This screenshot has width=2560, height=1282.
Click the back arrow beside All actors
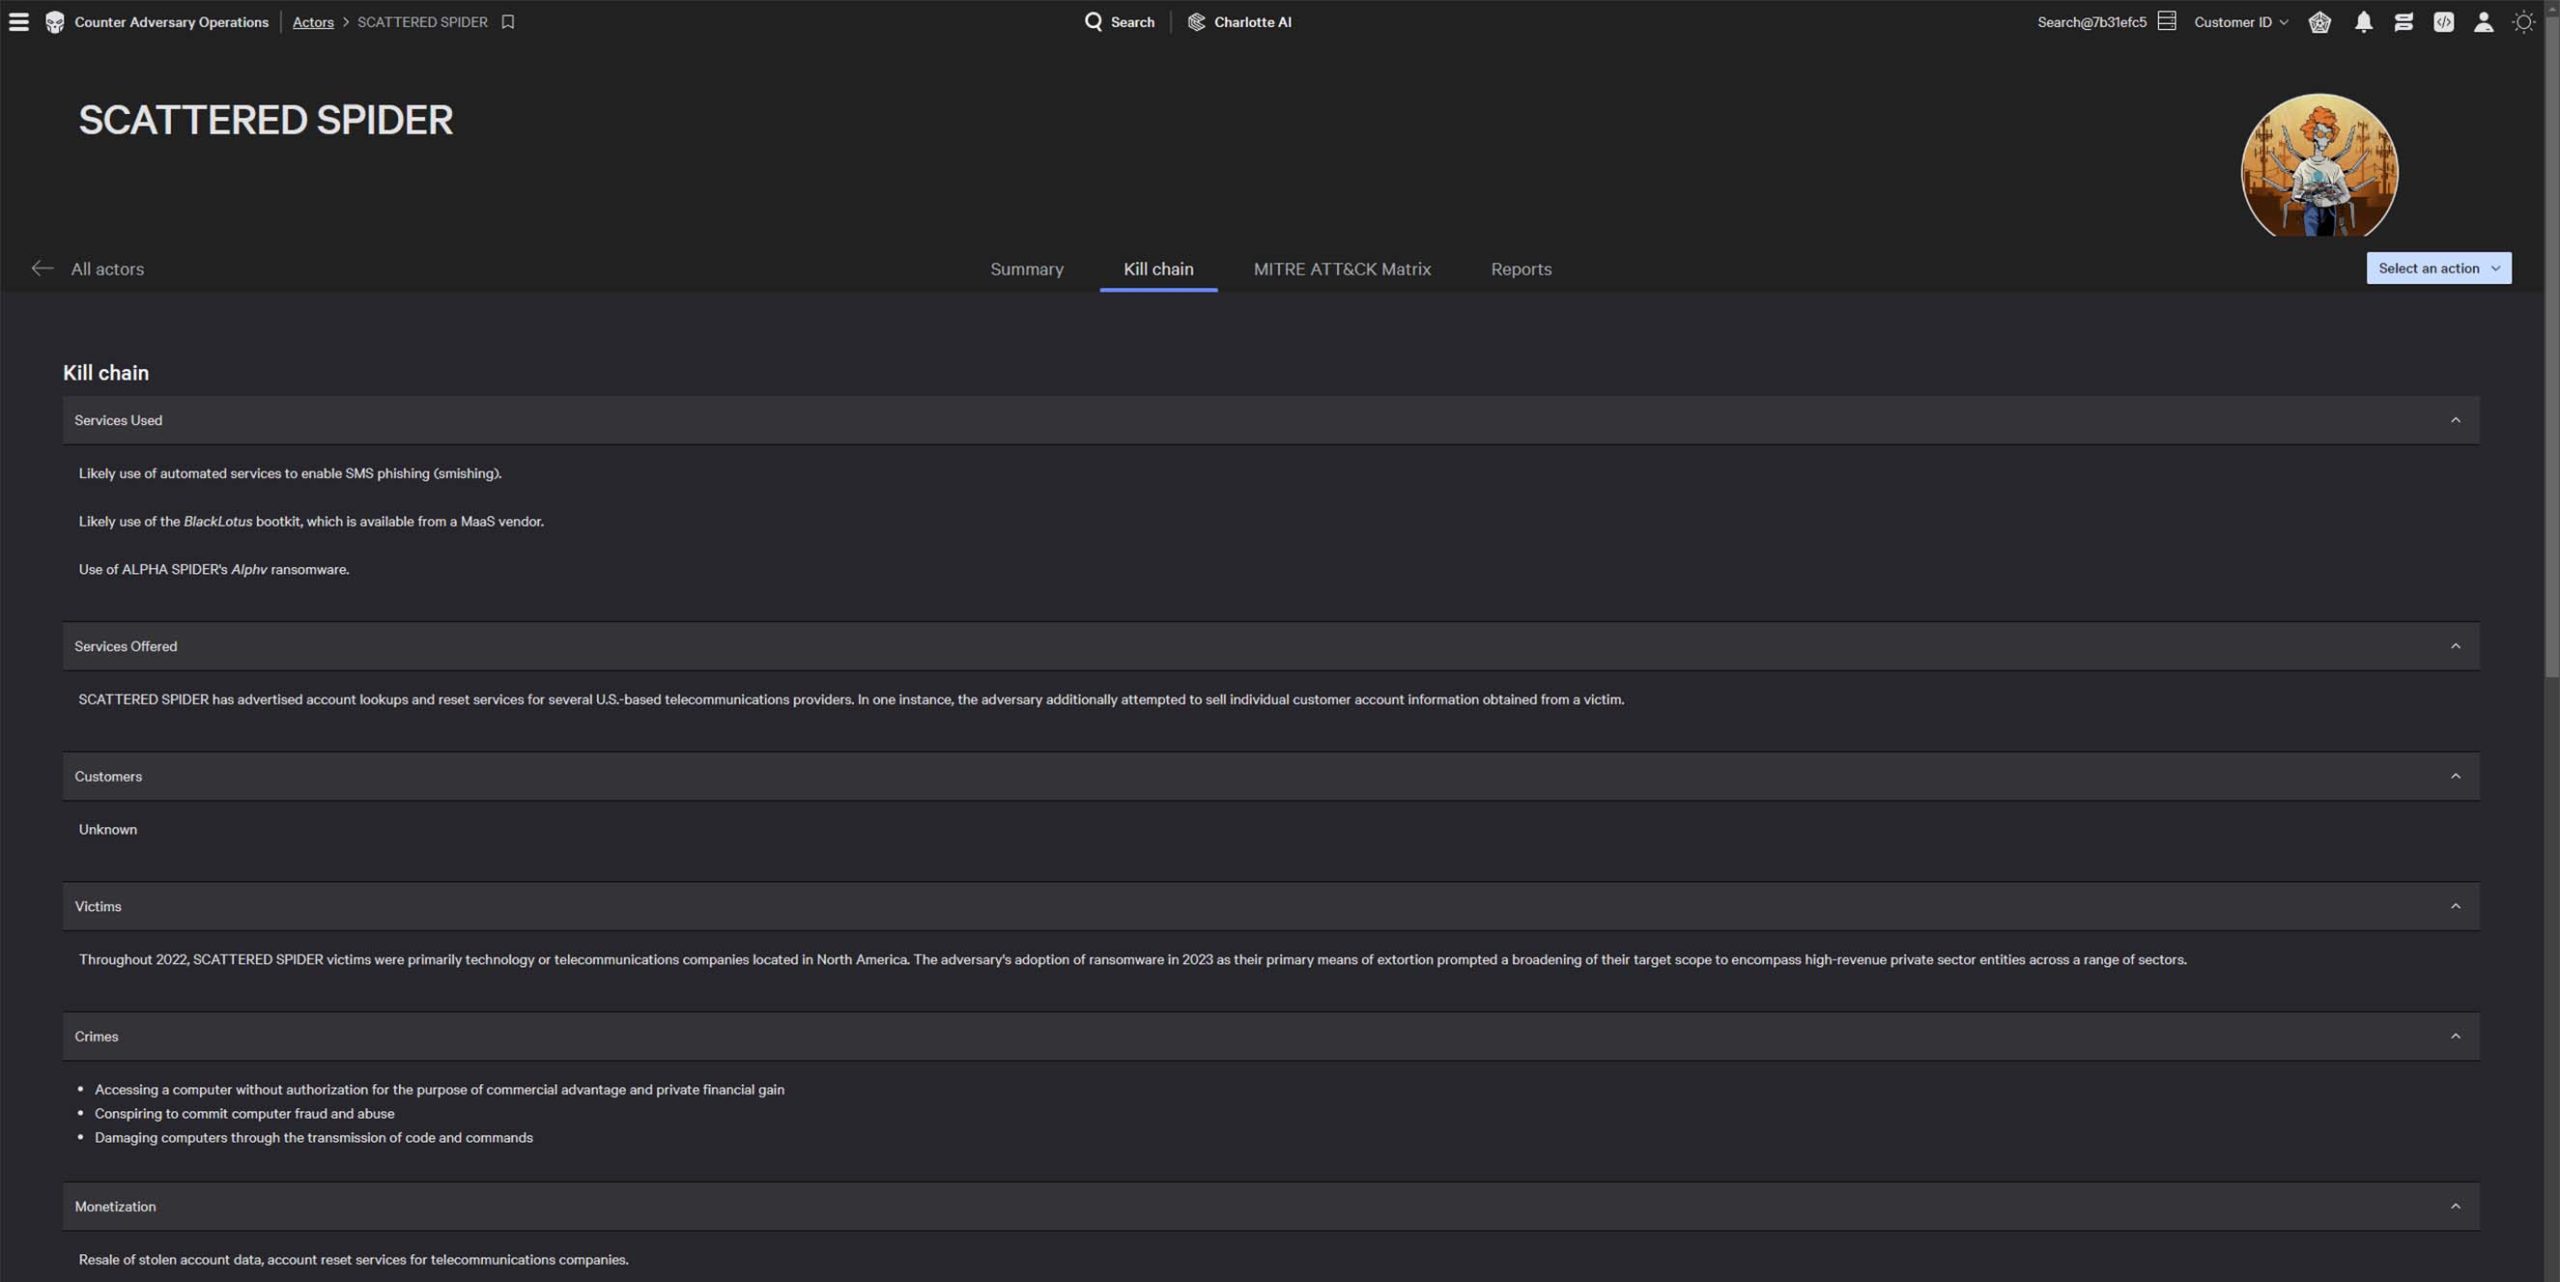[41, 268]
